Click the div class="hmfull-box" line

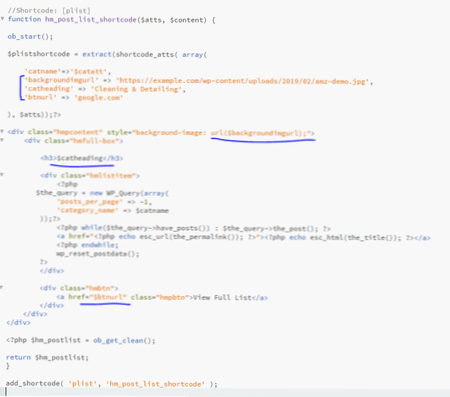[74, 141]
